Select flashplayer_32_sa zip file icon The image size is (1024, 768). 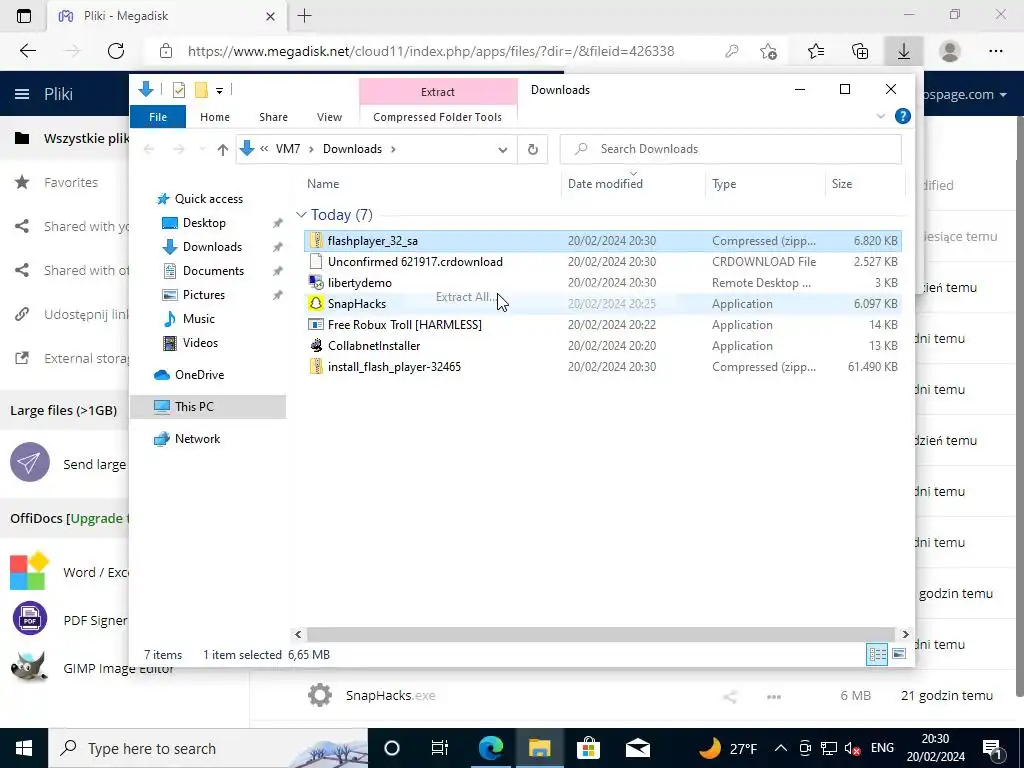coord(316,240)
